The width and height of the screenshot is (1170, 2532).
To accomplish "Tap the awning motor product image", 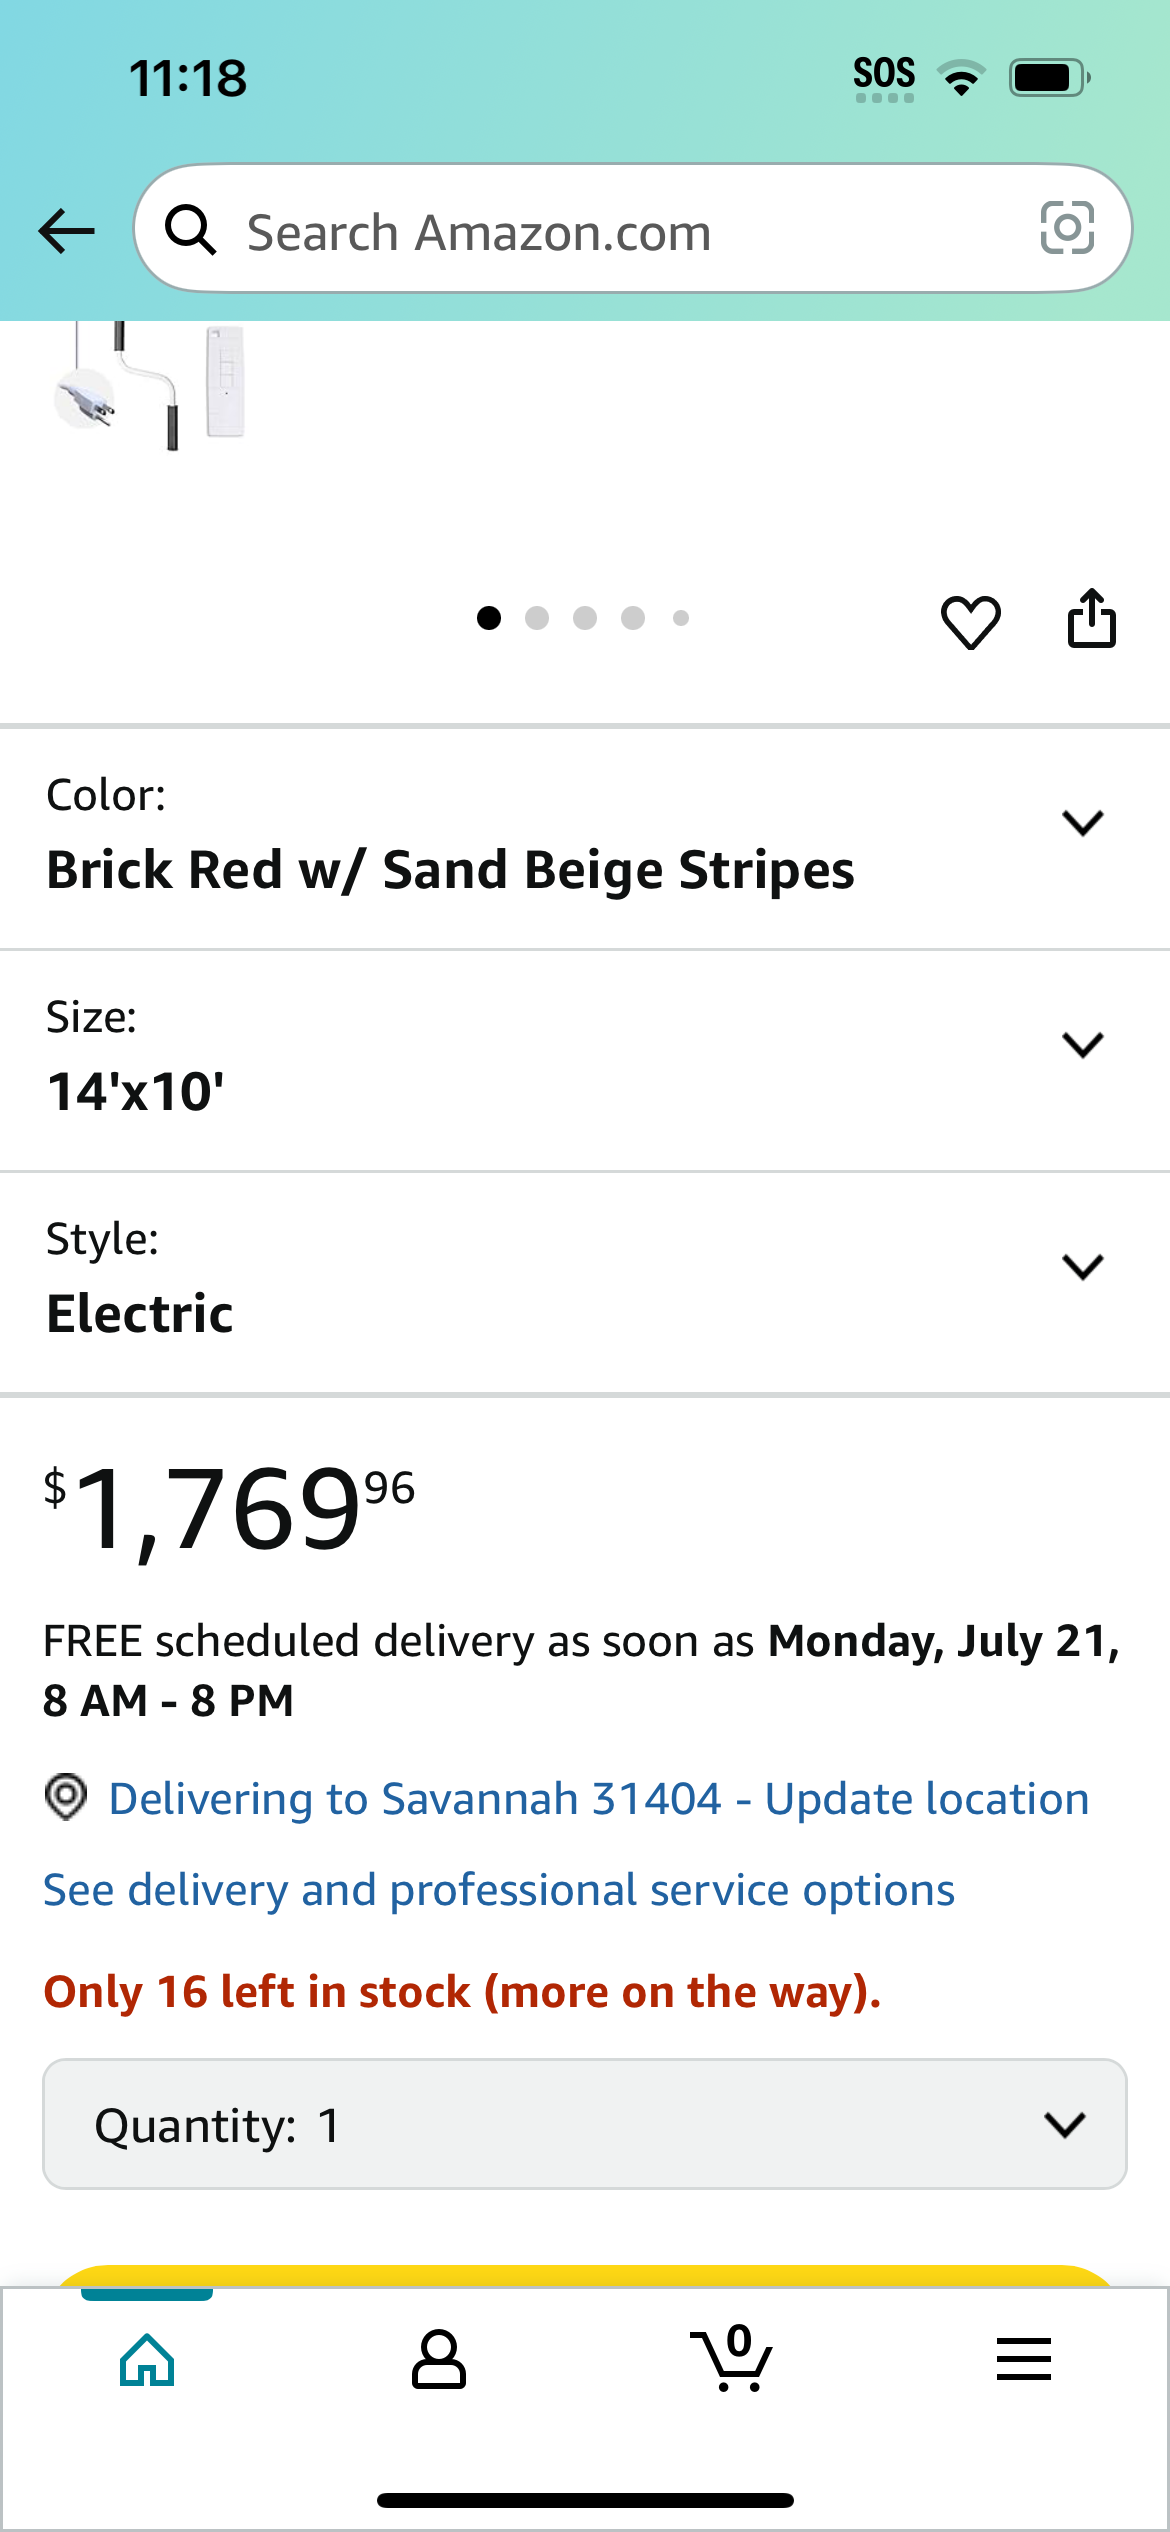I will click(150, 385).
